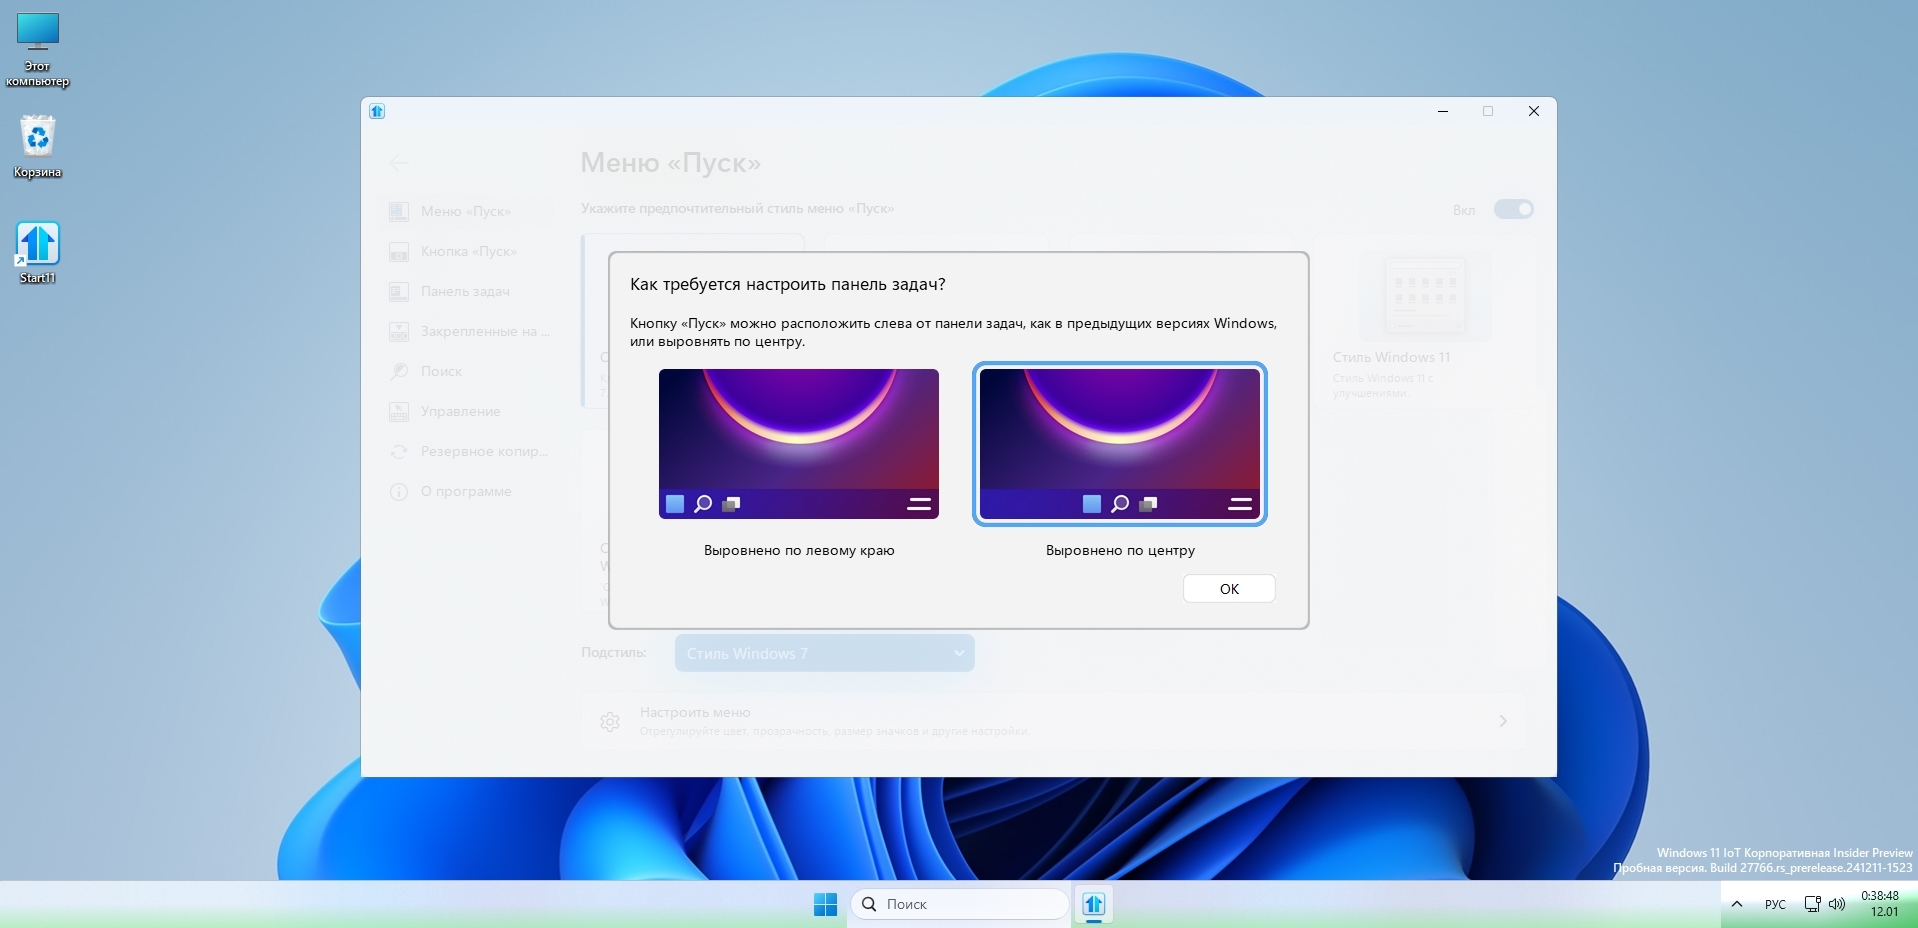The width and height of the screenshot is (1918, 928).
Task: Click the gear icon beside 'Настроить меню'
Action: pyautogui.click(x=610, y=721)
